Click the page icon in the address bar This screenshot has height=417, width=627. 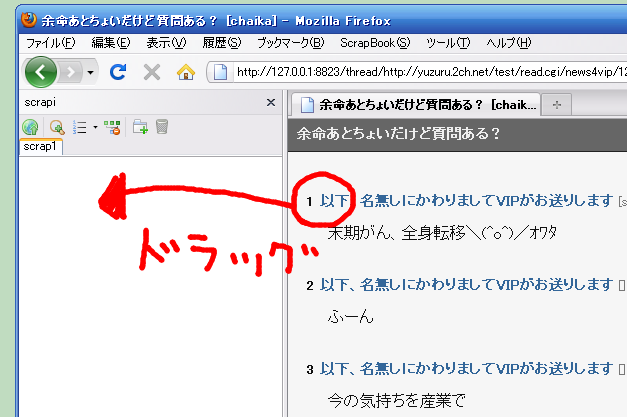coord(220,72)
